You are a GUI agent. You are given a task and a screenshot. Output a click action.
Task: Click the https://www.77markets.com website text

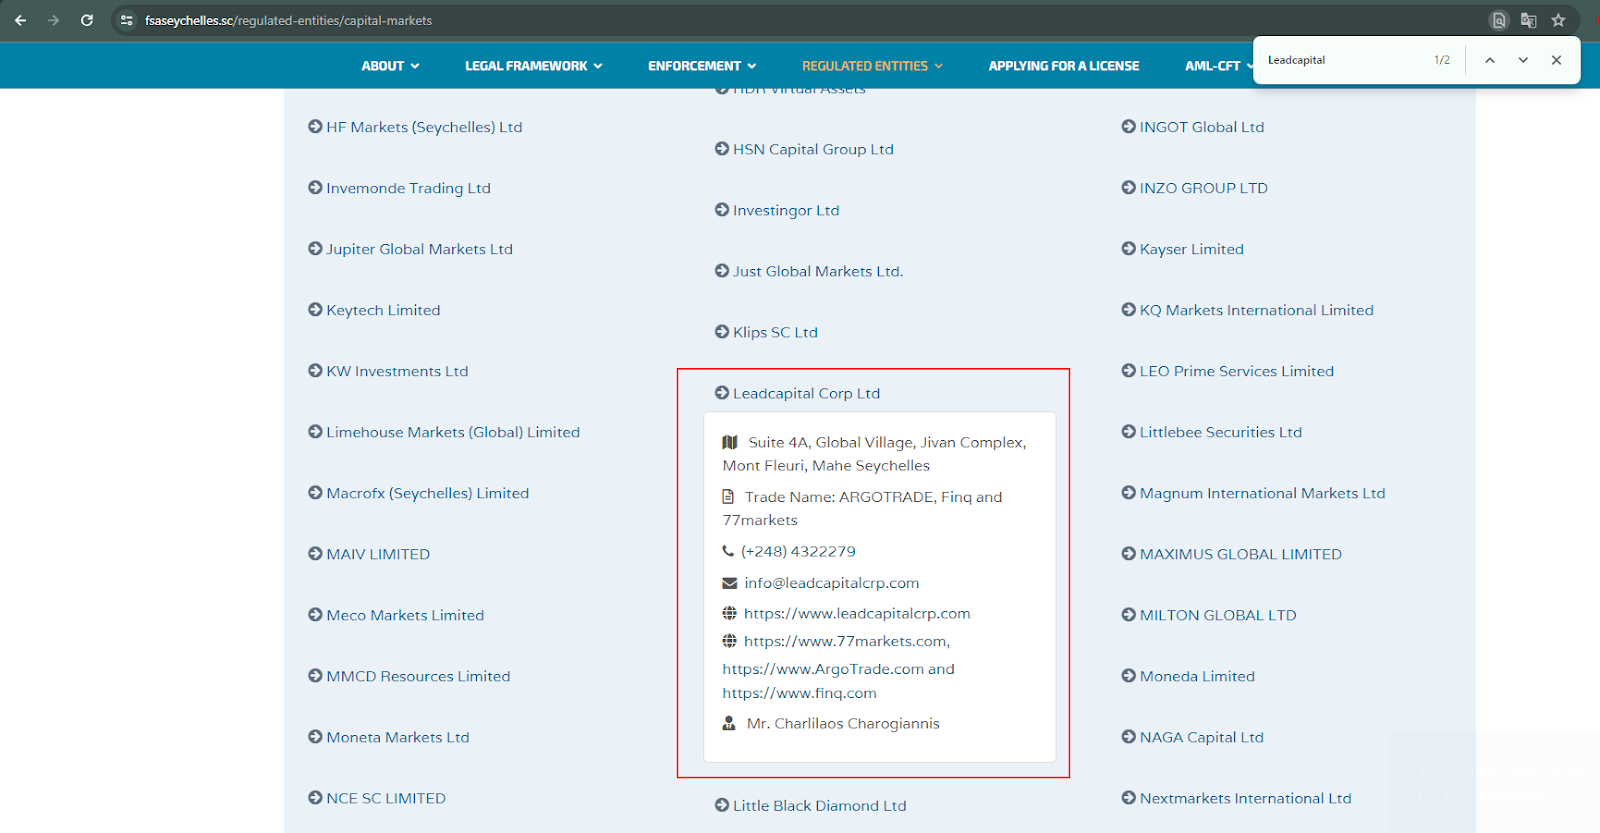(x=845, y=641)
